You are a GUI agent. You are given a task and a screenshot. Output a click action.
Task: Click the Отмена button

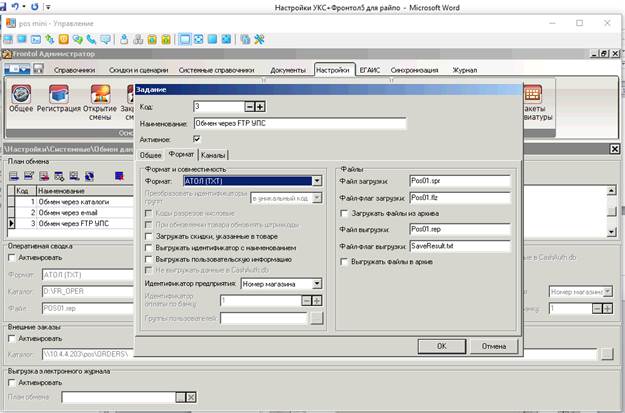tap(494, 346)
